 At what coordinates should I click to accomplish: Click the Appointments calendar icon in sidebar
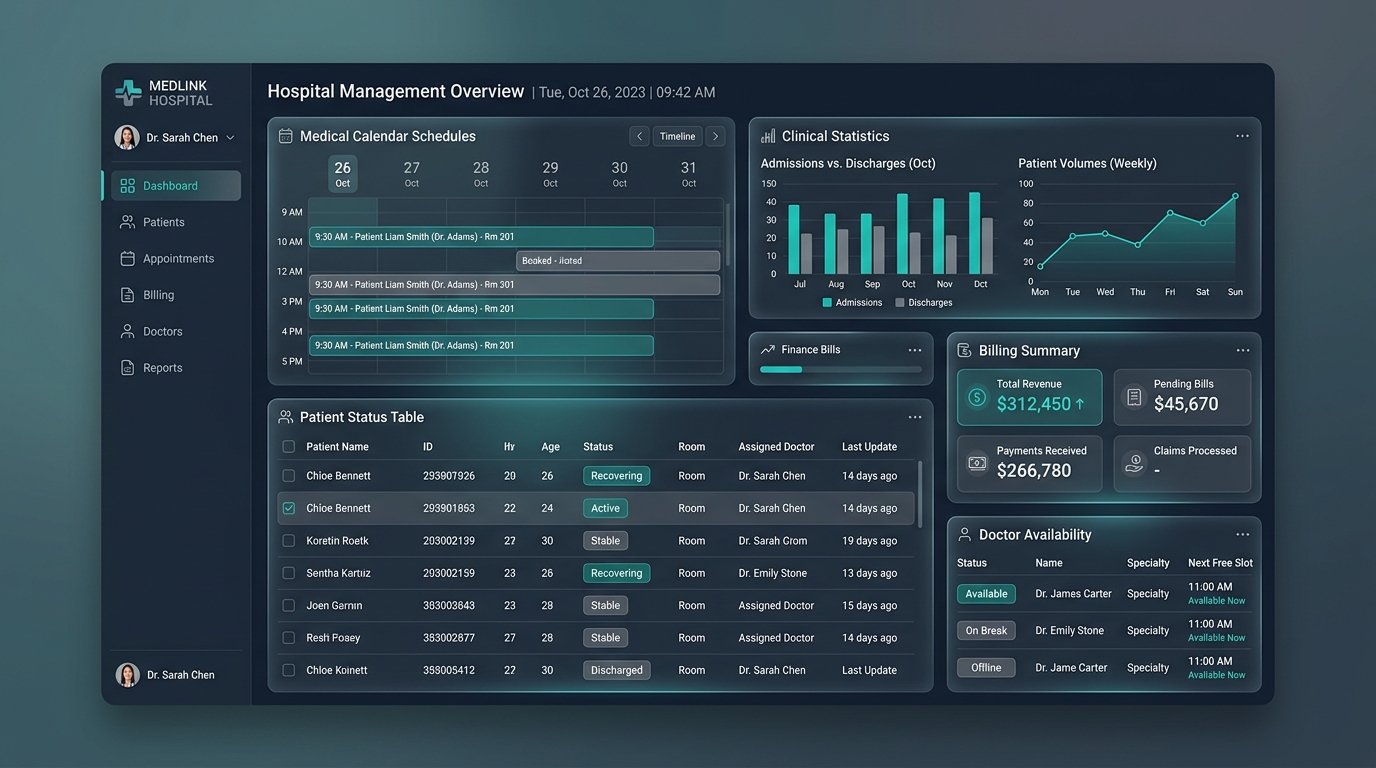(127, 258)
